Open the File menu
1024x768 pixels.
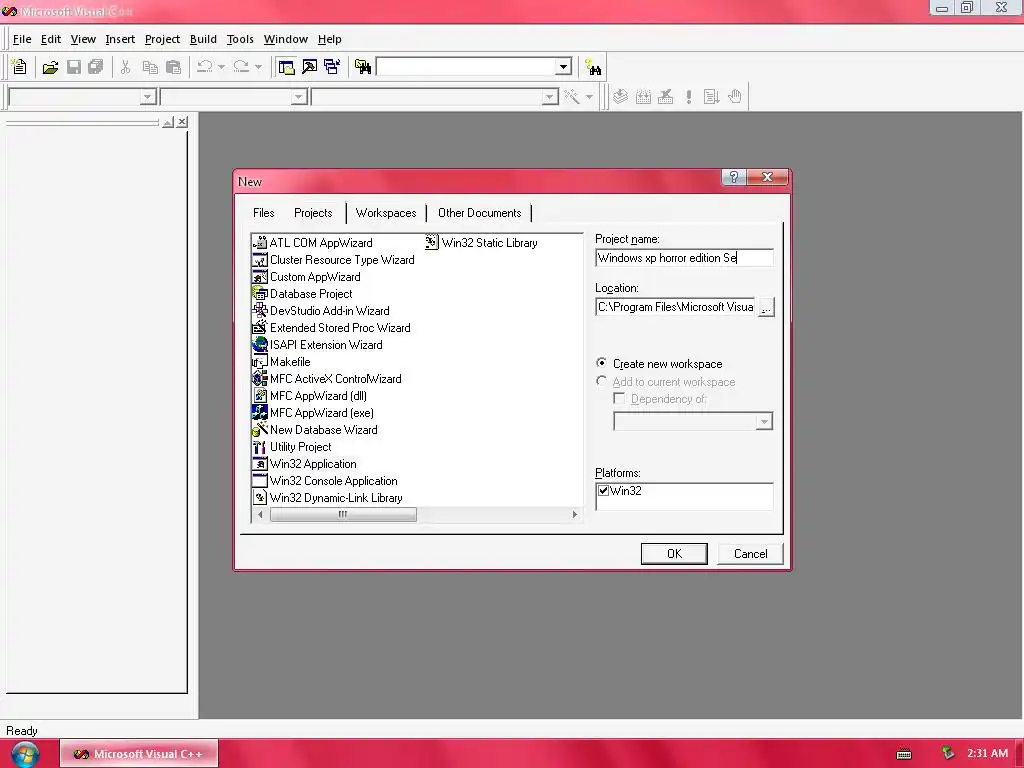[22, 39]
